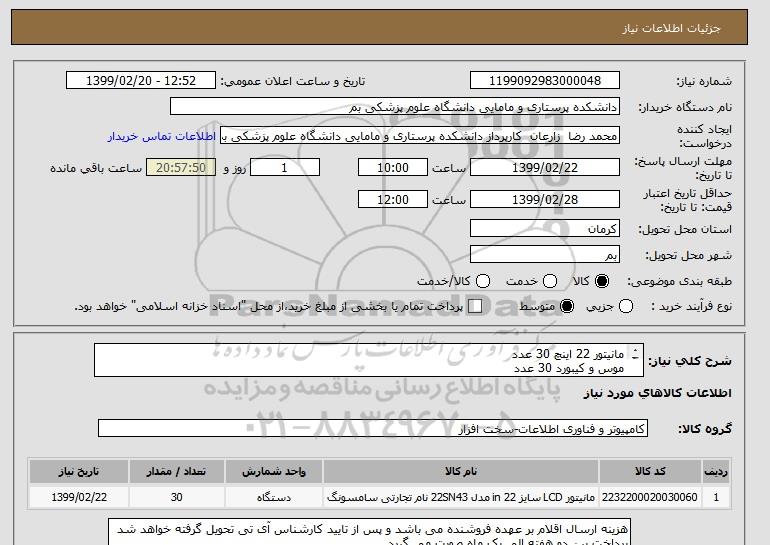Click the جزئیات اطلاعات نیاز header title
Image resolution: width=770 pixels, height=545 pixels.
671,28
